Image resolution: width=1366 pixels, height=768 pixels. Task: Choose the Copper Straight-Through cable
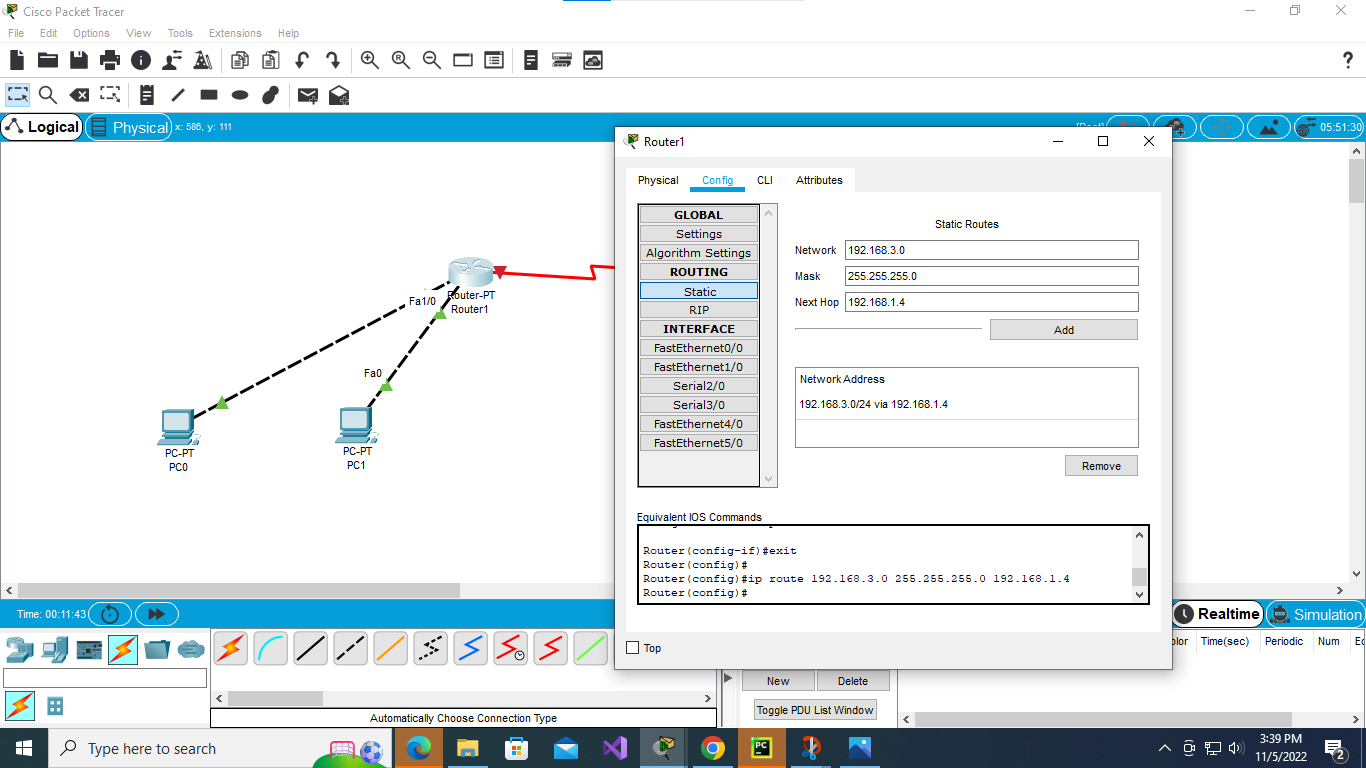[311, 649]
